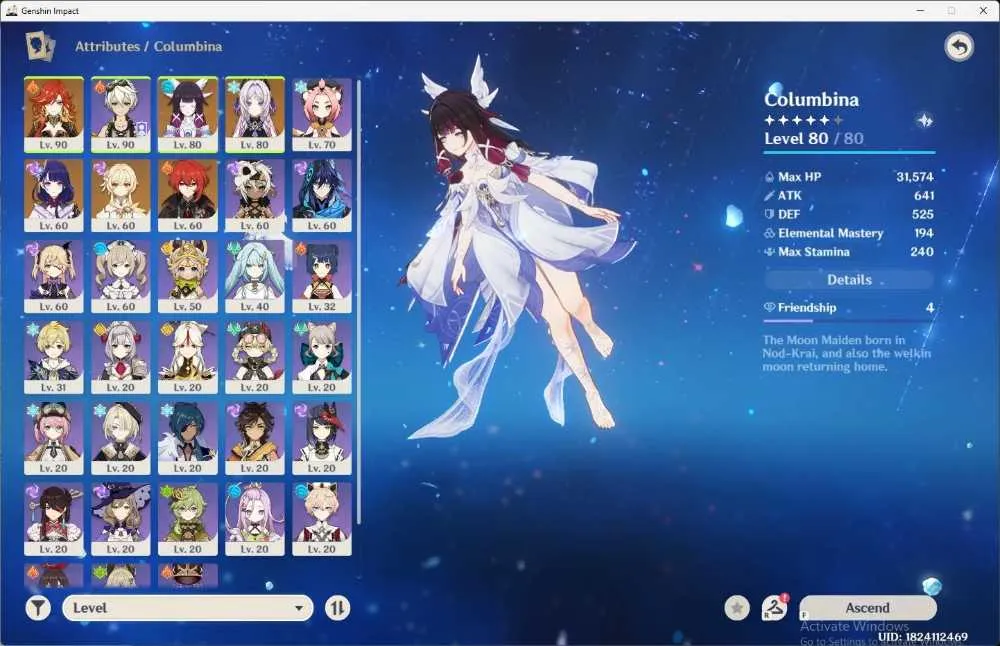
Task: Click the Friendship progress bar
Action: pyautogui.click(x=849, y=321)
